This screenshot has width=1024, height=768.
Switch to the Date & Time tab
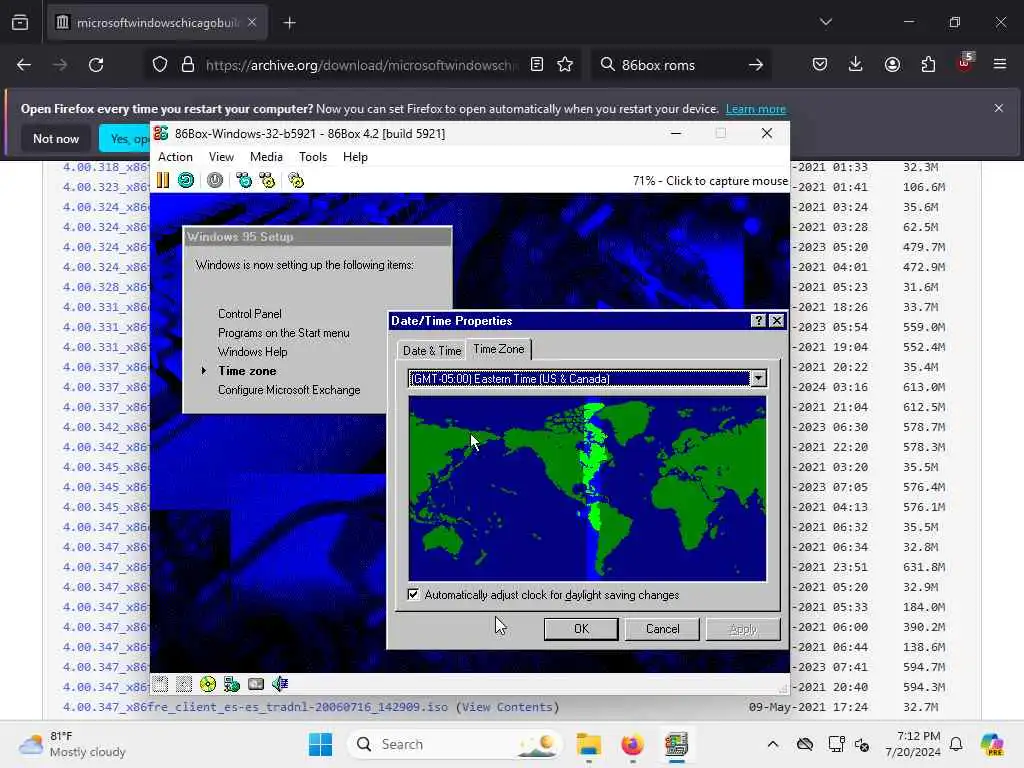click(432, 351)
